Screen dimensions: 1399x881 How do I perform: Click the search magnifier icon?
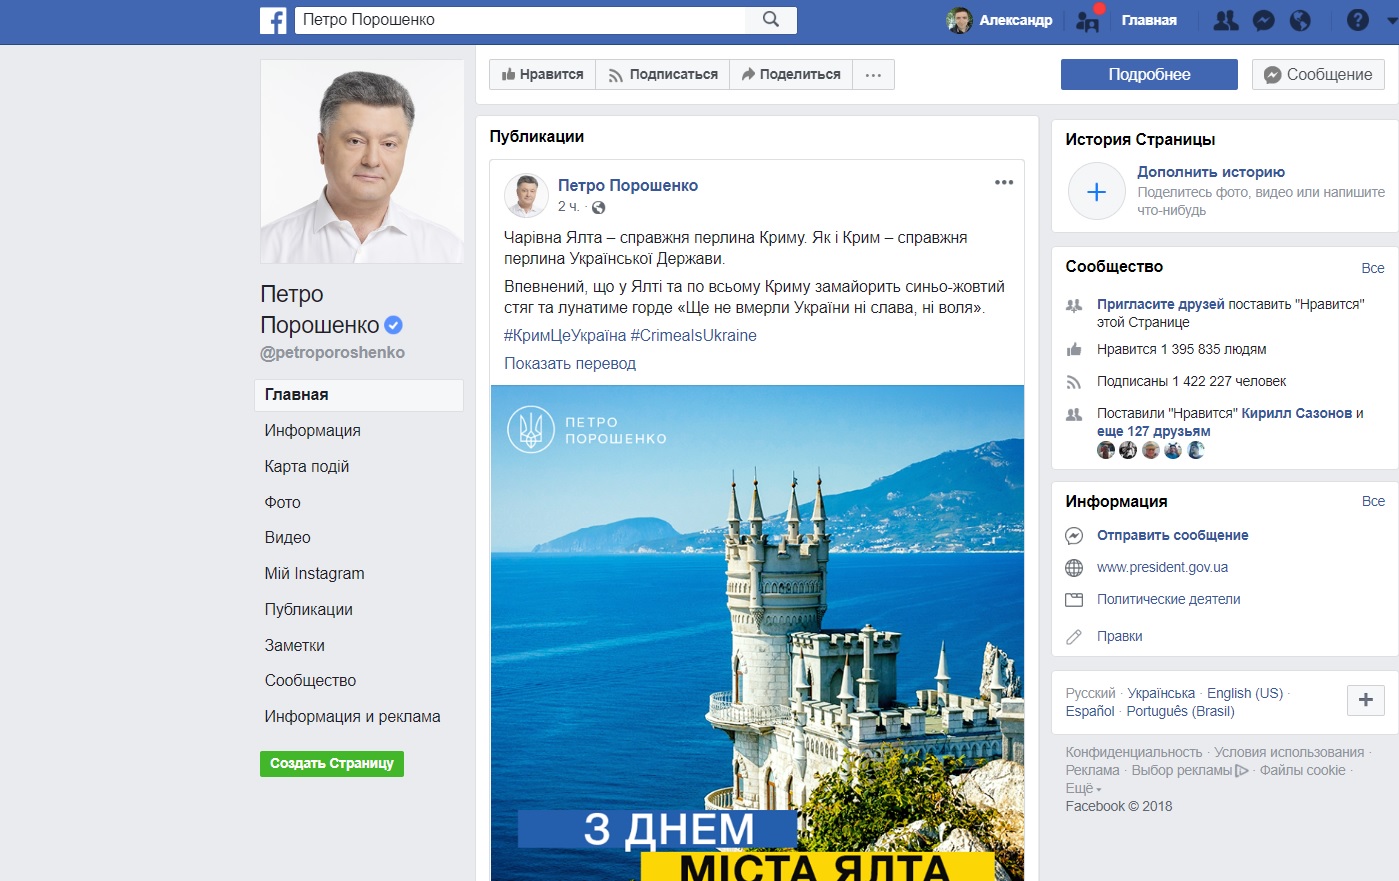pyautogui.click(x=771, y=19)
